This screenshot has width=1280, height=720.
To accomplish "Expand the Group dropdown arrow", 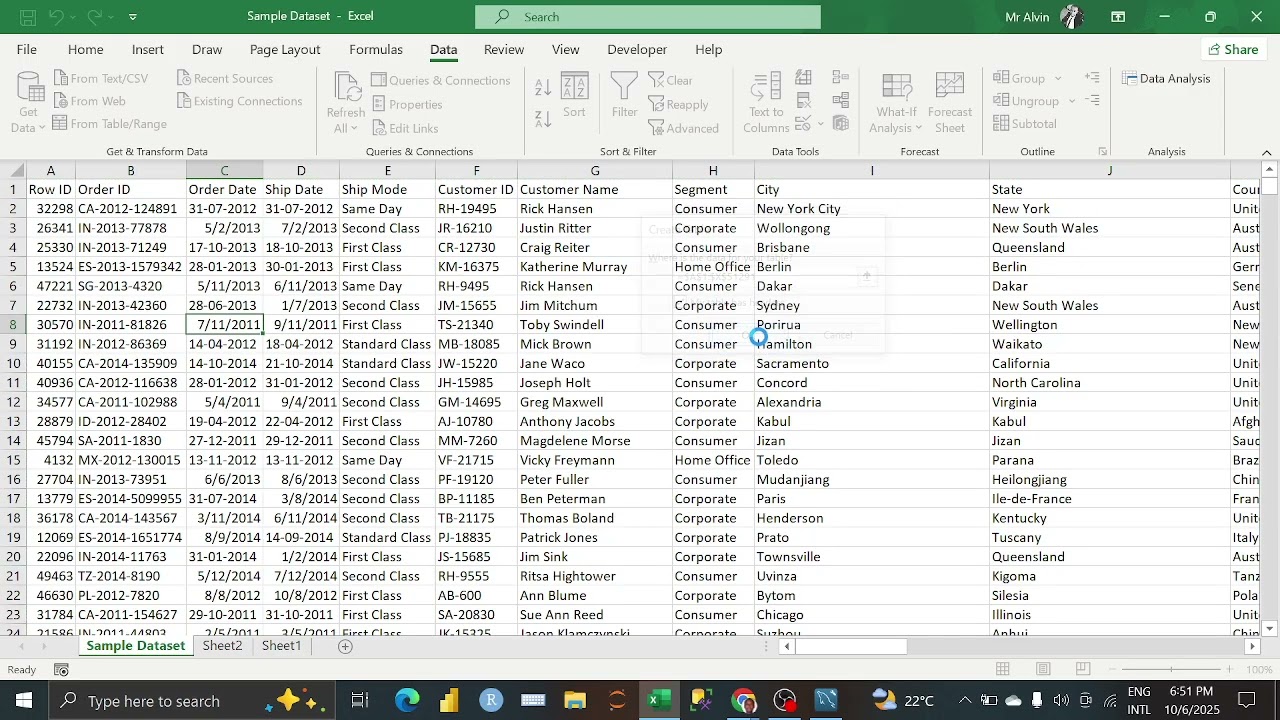I will [x=1057, y=78].
